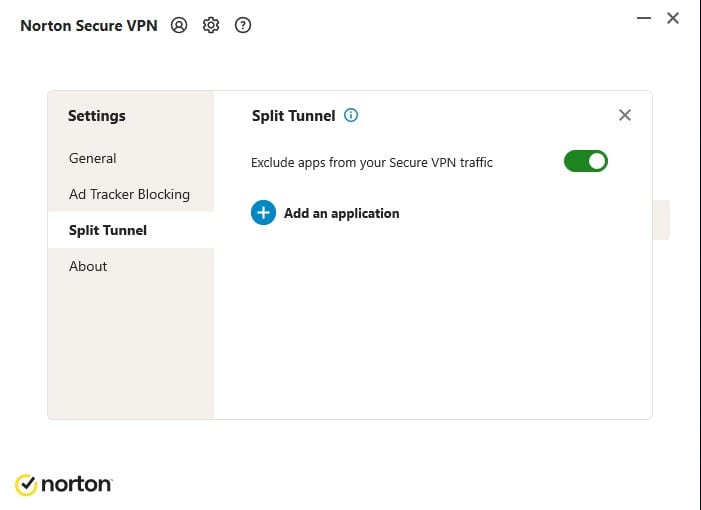The width and height of the screenshot is (701, 510).
Task: Select the Split Tunnel sidebar item
Action: click(108, 230)
